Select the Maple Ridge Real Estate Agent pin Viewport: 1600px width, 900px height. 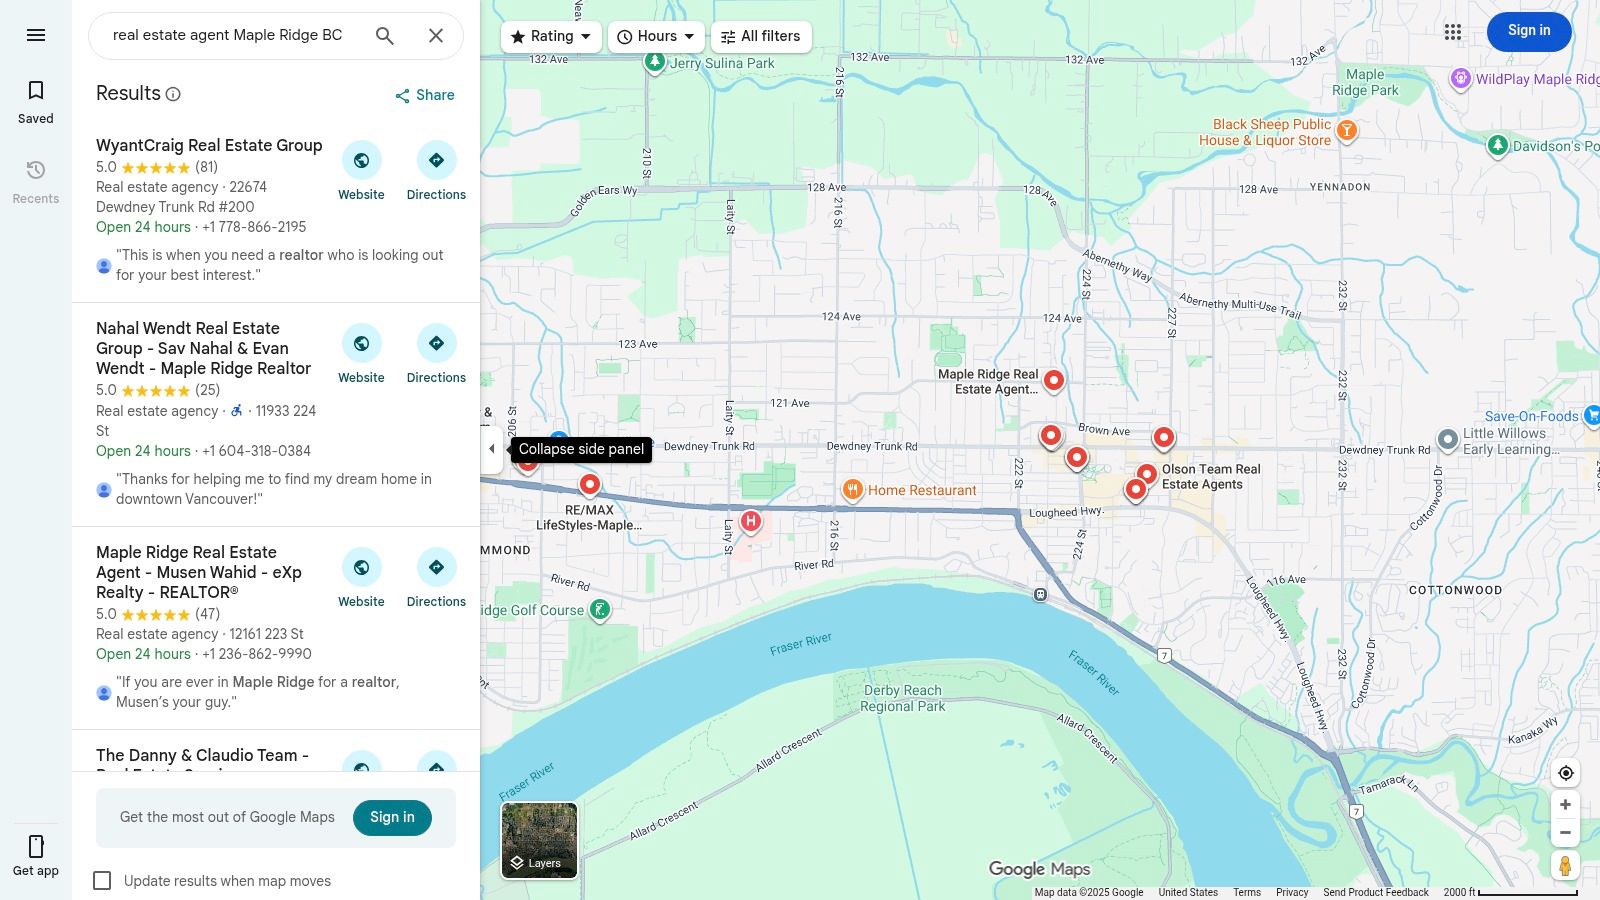[1054, 380]
